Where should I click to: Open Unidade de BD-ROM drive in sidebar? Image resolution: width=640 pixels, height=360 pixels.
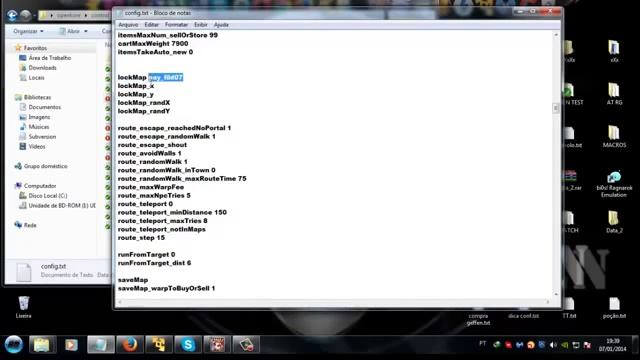click(61, 206)
